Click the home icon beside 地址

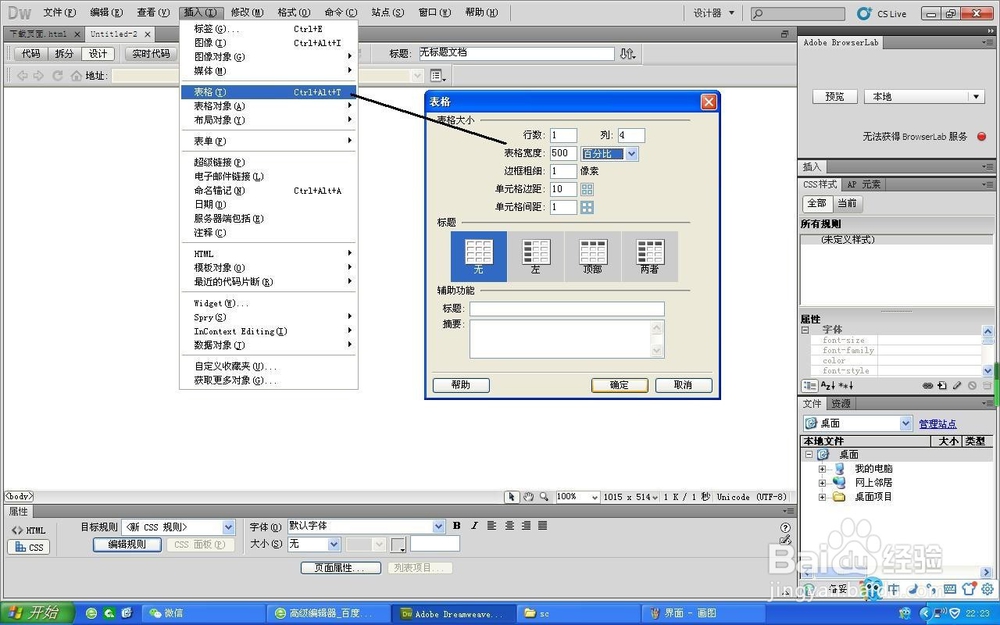77,76
